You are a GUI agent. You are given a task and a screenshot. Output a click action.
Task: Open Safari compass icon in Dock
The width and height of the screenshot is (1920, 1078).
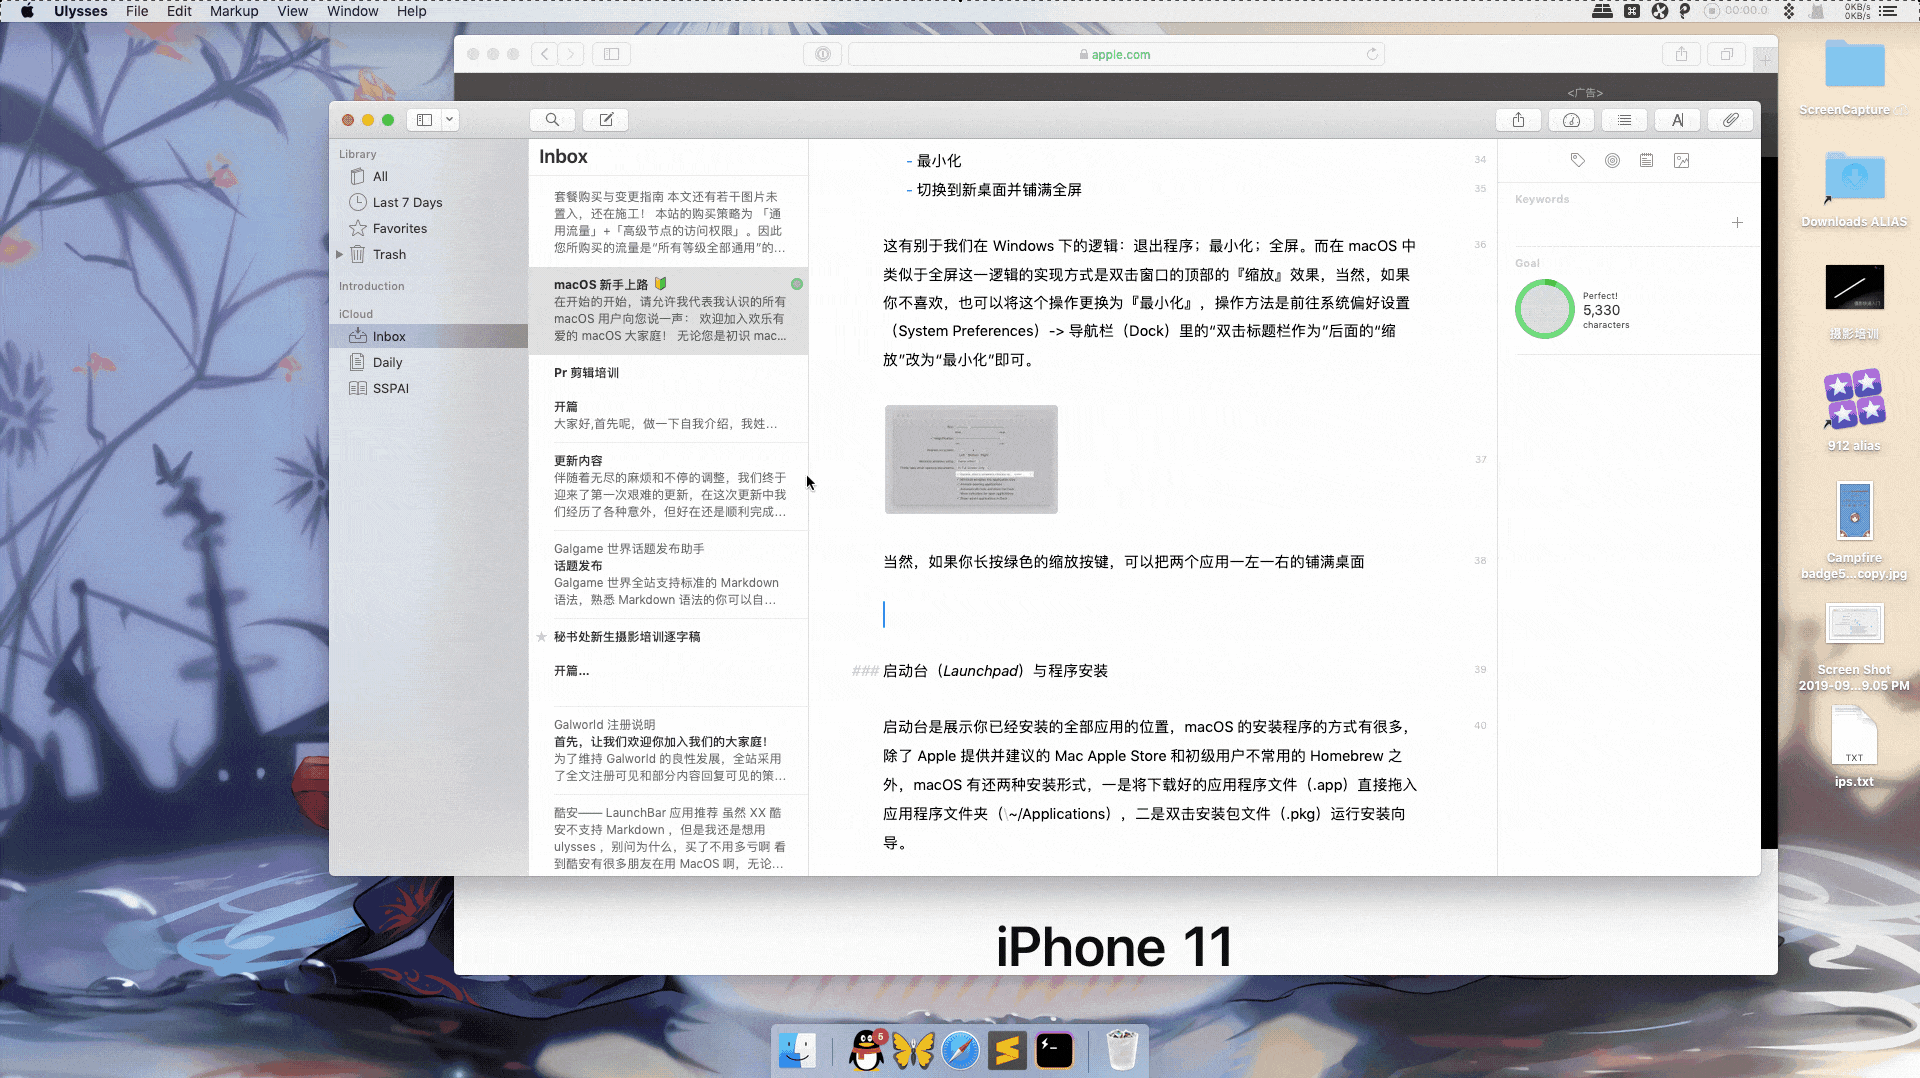[960, 1050]
